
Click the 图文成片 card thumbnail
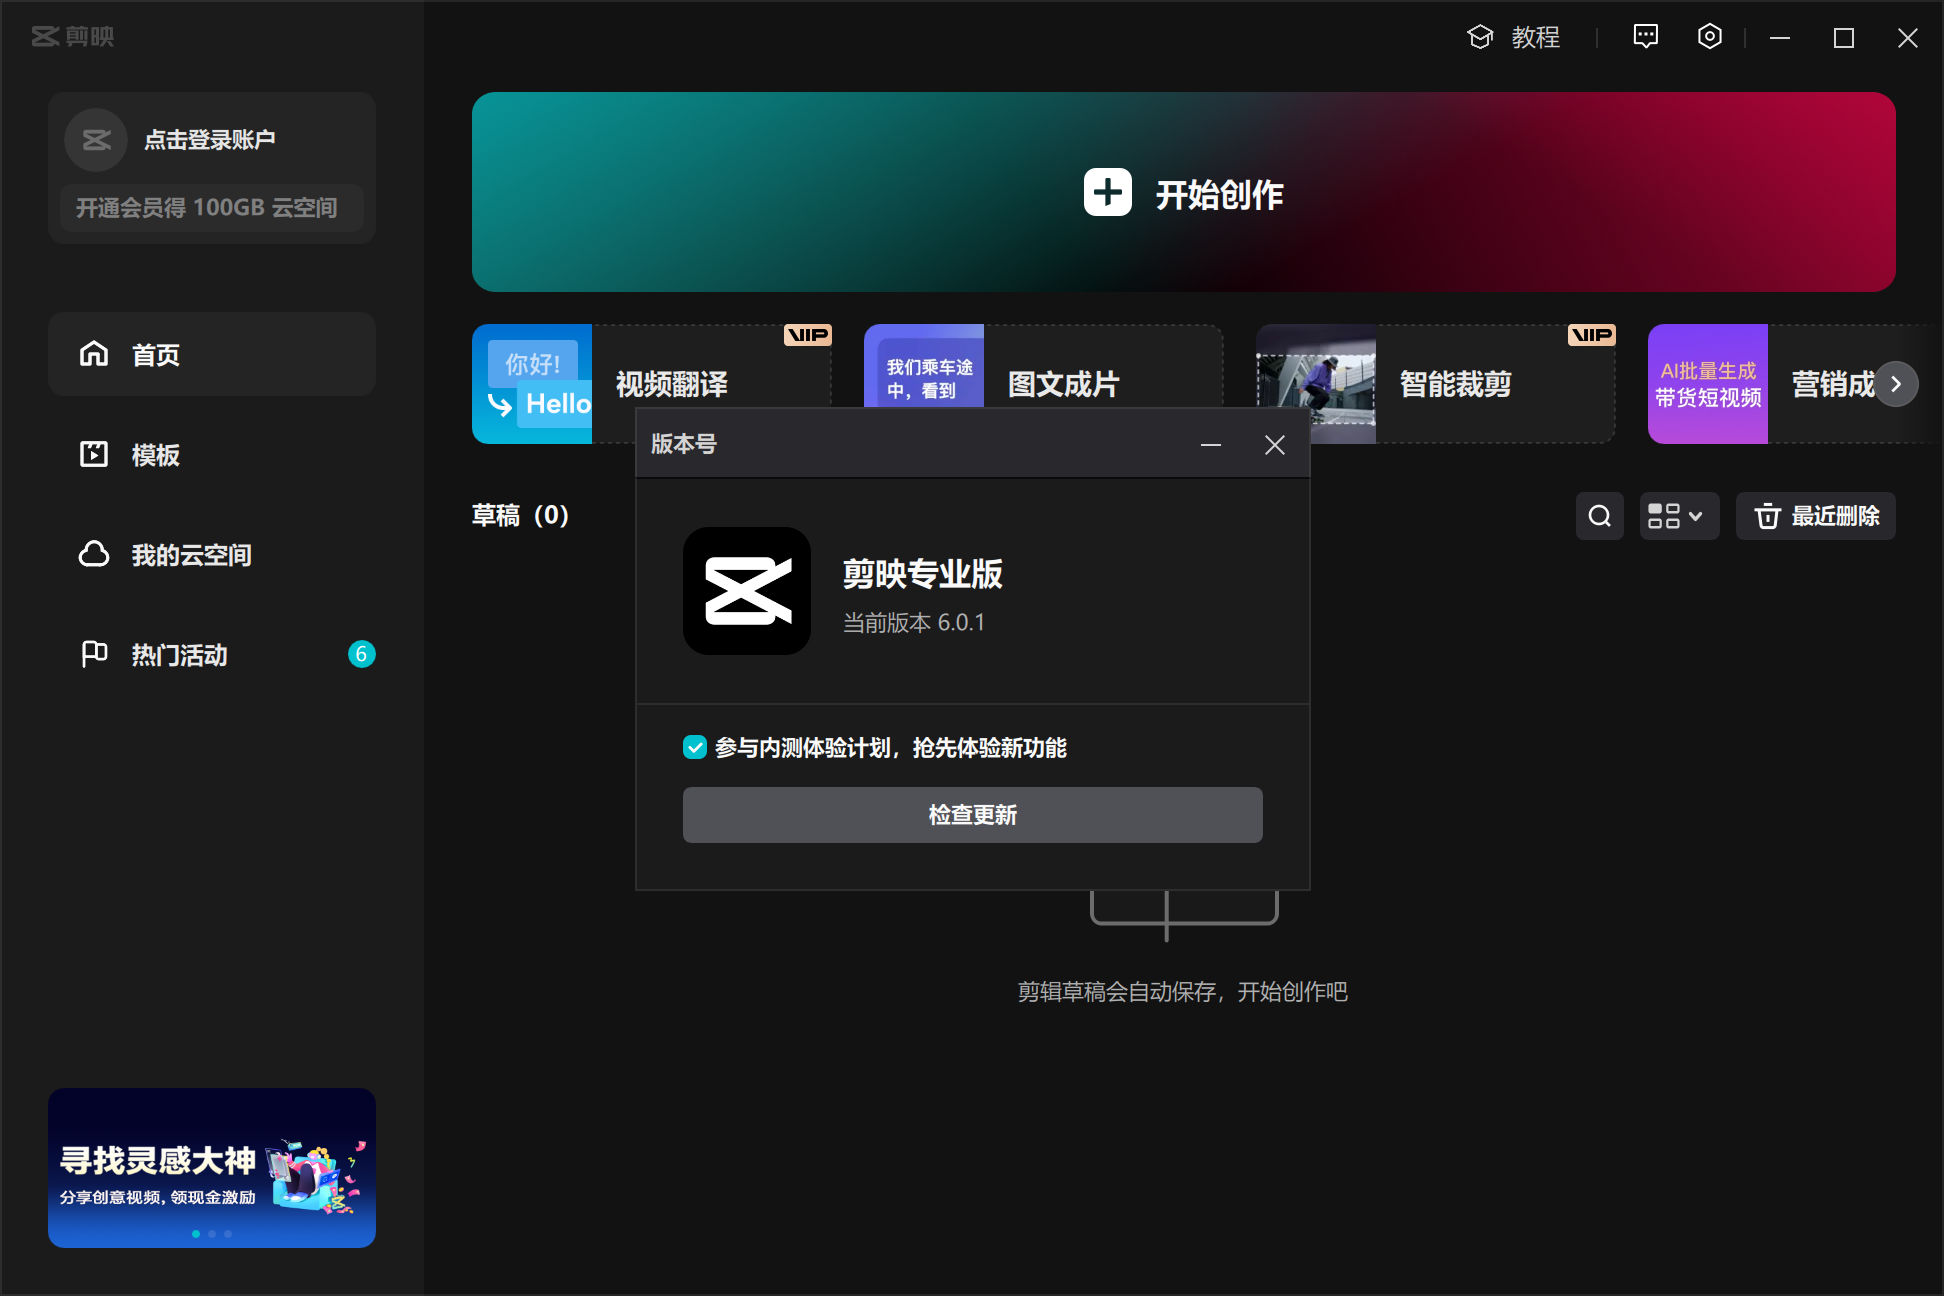coord(924,366)
